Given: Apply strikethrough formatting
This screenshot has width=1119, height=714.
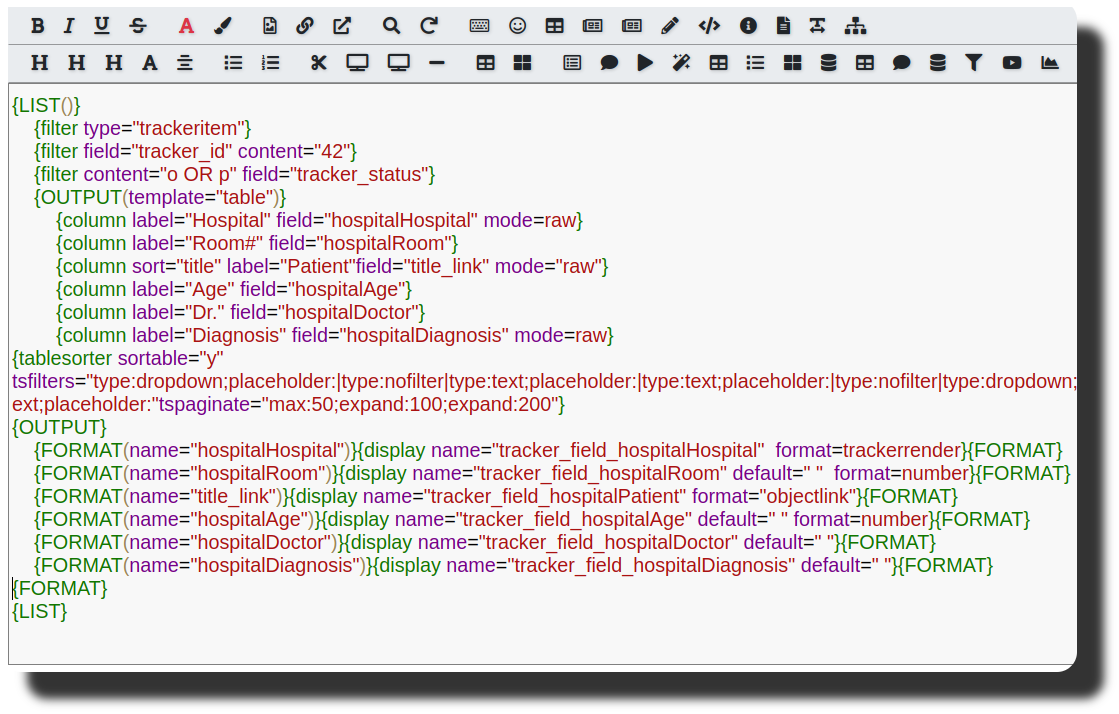Looking at the screenshot, I should [138, 26].
